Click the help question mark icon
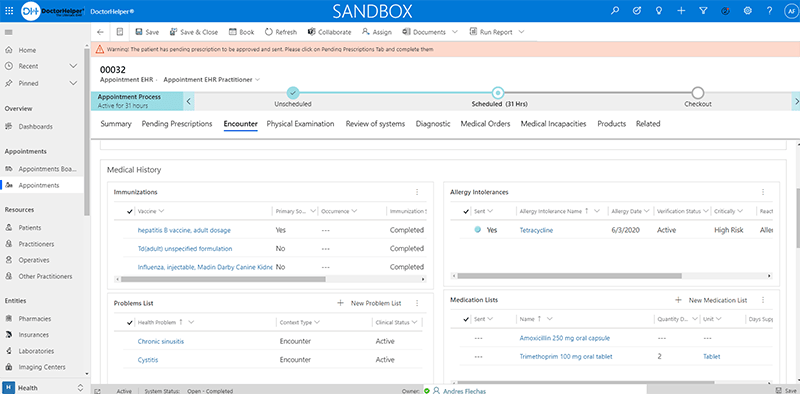800x394 pixels. pyautogui.click(x=769, y=11)
